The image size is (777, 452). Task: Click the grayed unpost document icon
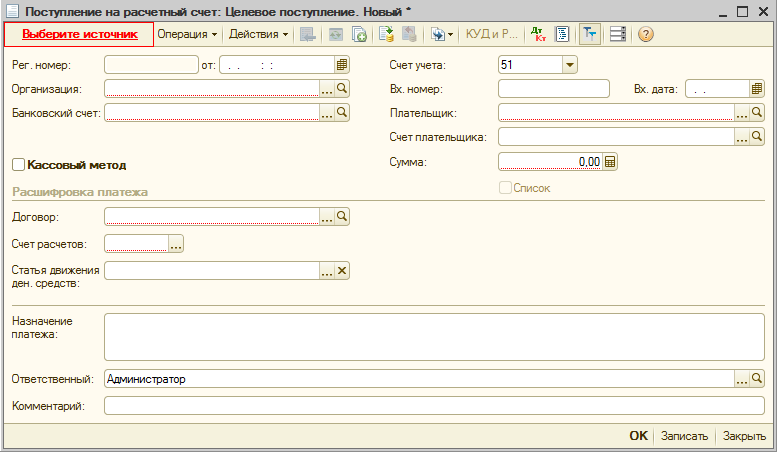click(409, 34)
